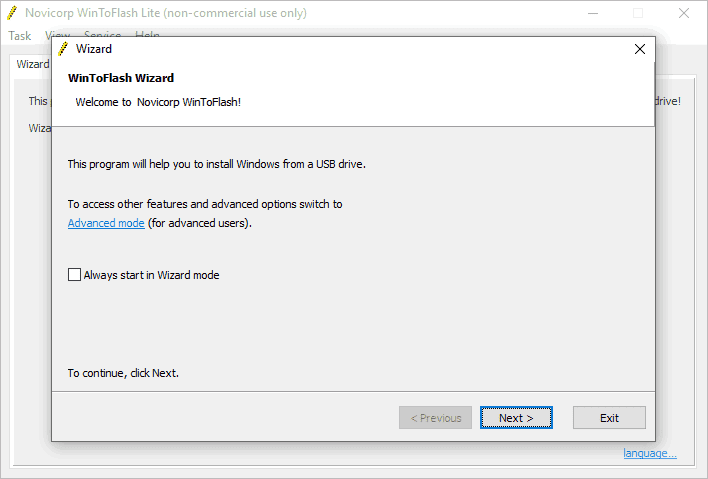
Task: Click the WinToFlash main window title icon
Action: point(12,13)
